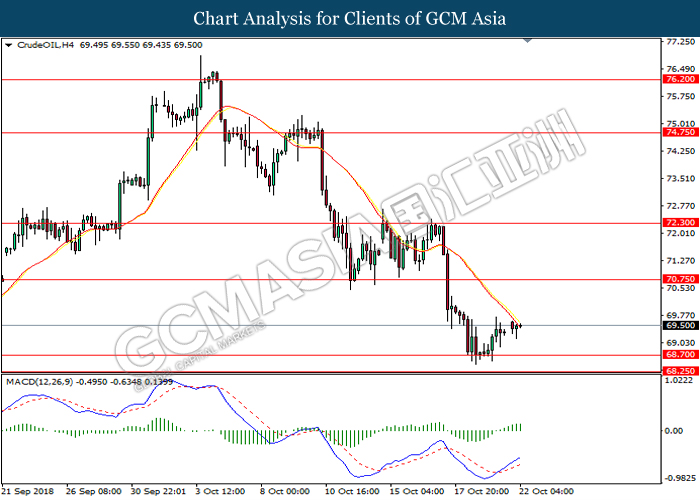Click the chart shift triangle marker
The height and width of the screenshot is (500, 700).
[527, 41]
